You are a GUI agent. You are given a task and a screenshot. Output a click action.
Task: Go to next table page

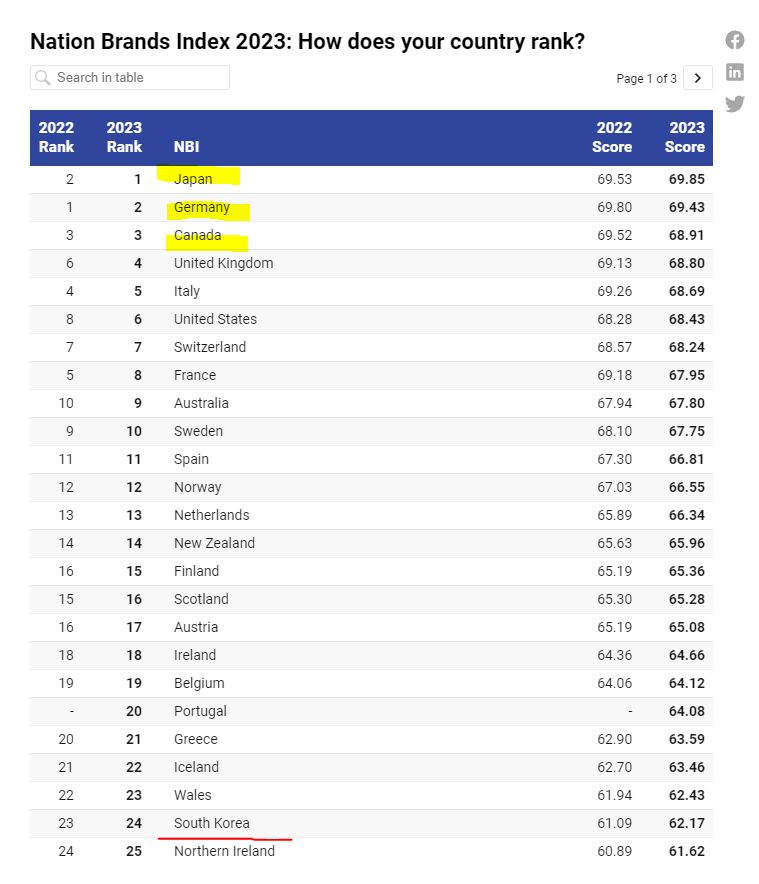point(699,78)
